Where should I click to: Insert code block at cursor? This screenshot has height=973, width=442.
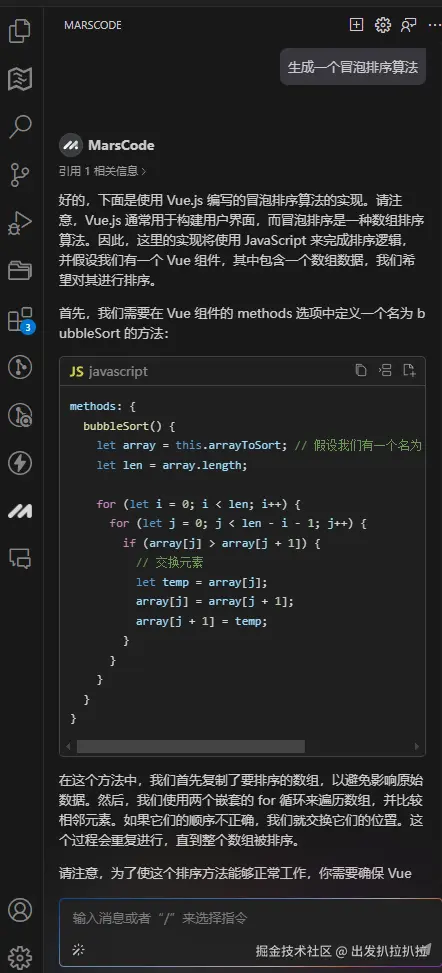[x=385, y=370]
